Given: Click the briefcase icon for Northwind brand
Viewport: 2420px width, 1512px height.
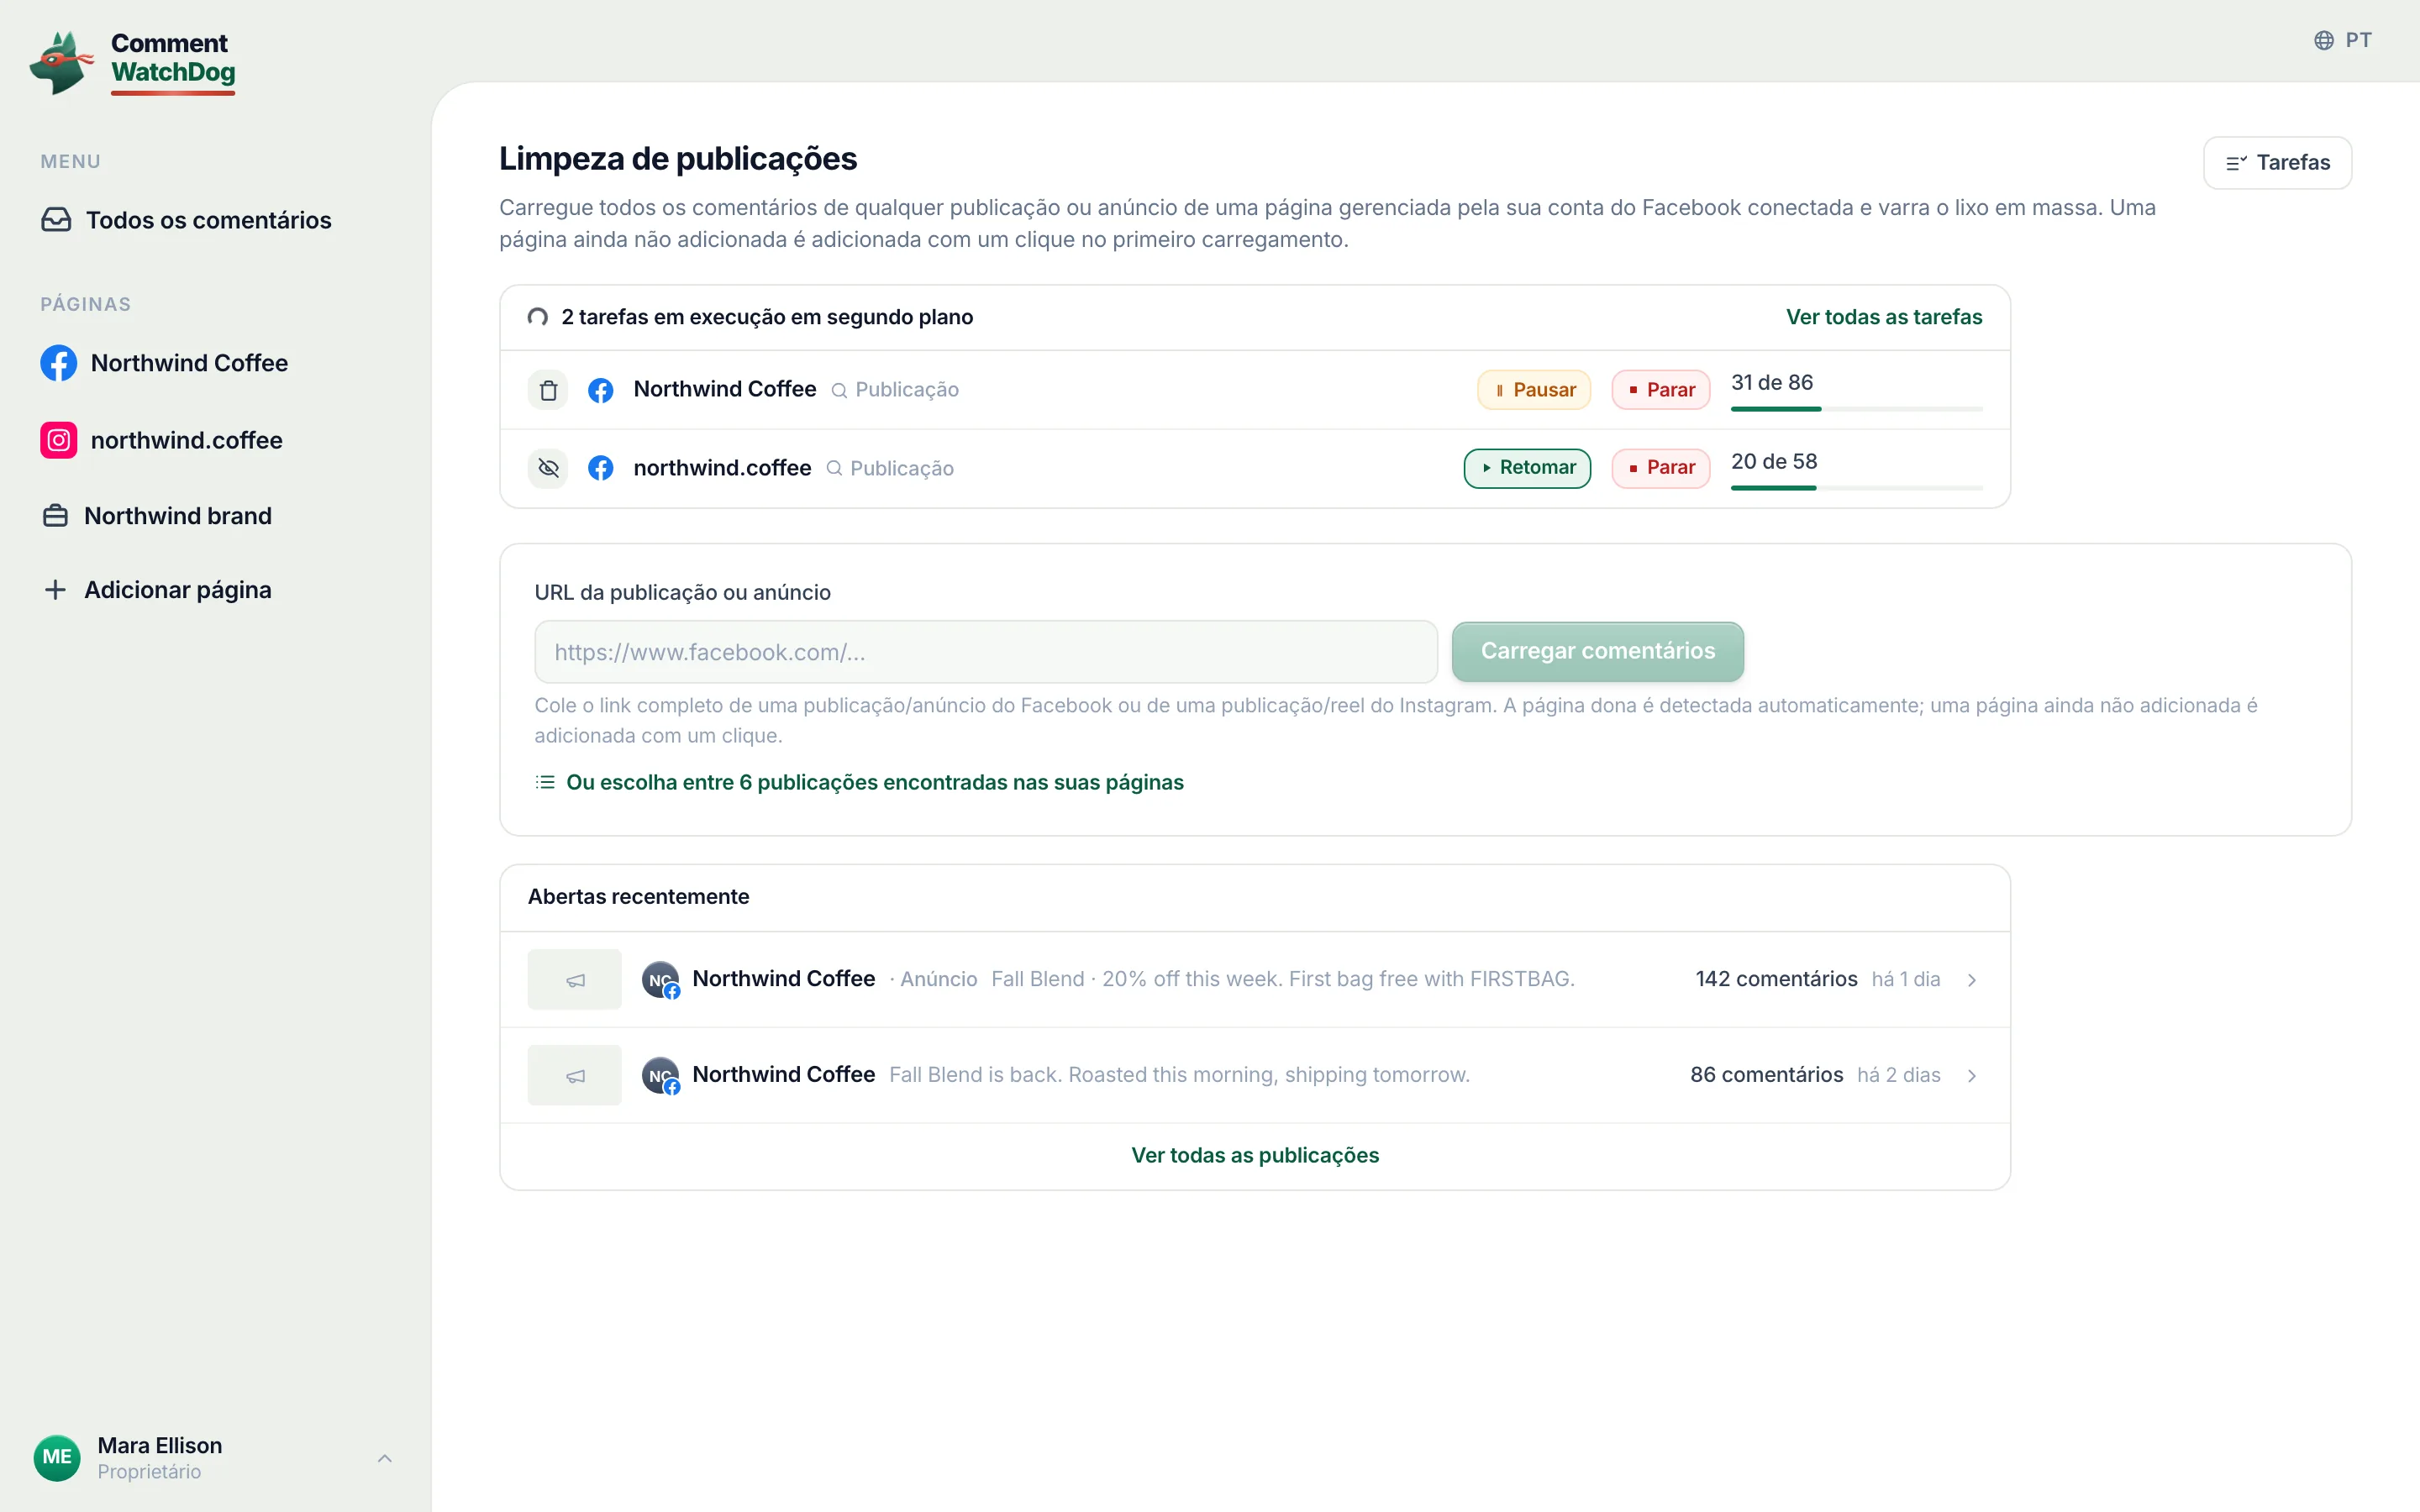Looking at the screenshot, I should coord(56,516).
